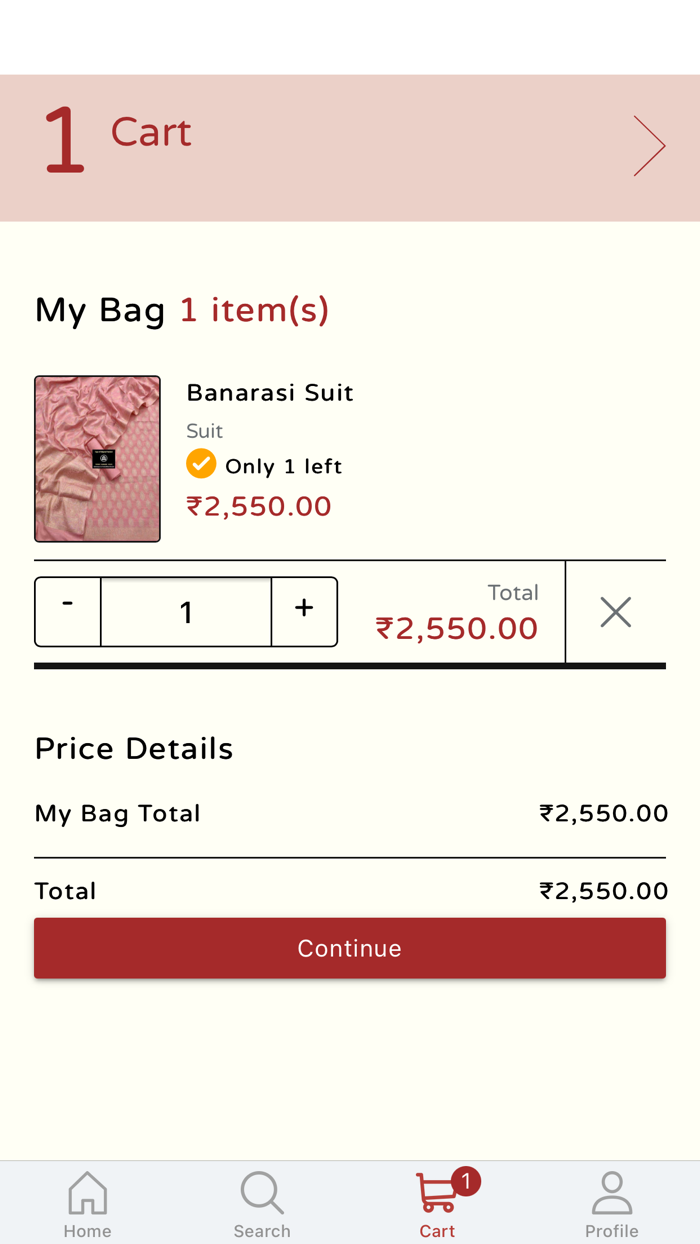
Task: Select the quantity input field
Action: point(186,612)
